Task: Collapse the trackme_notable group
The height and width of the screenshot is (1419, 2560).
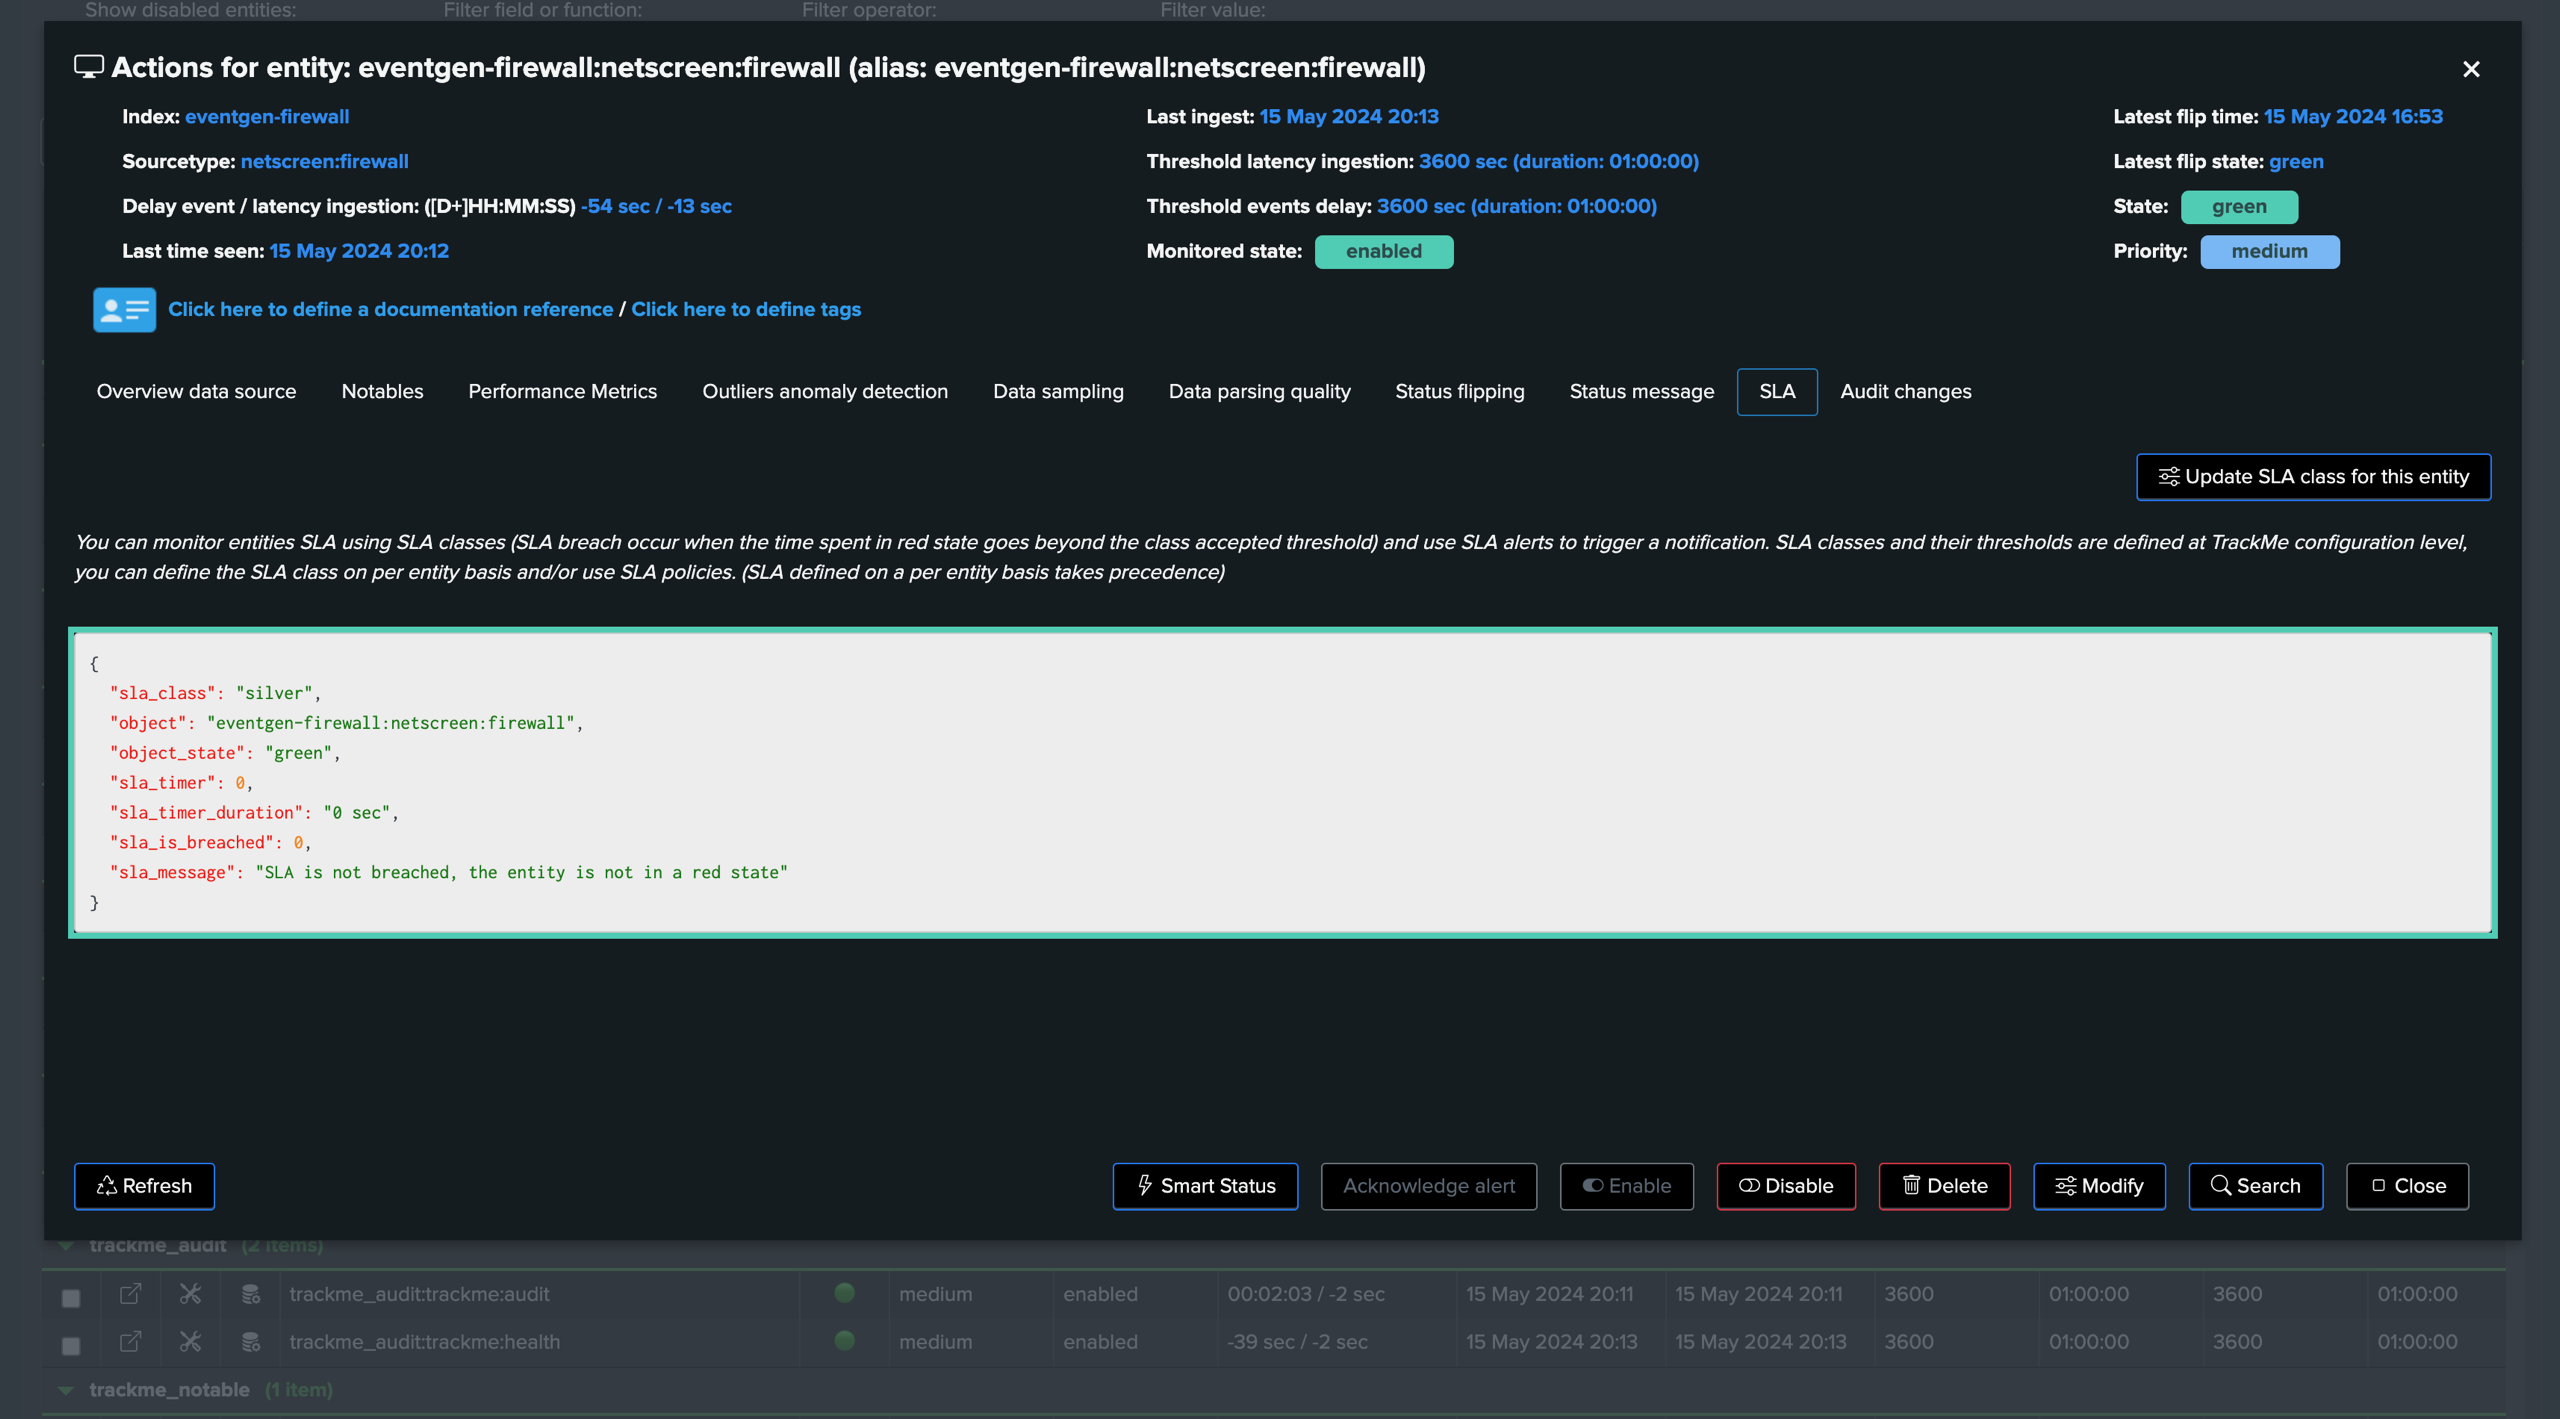Action: coord(66,1390)
